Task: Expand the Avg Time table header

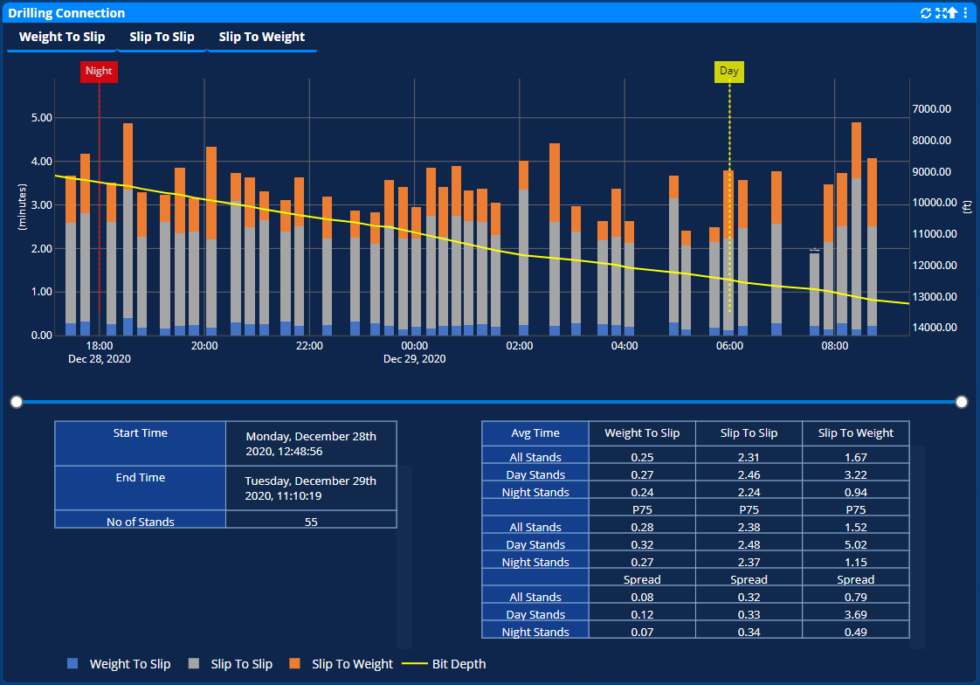Action: 535,433
